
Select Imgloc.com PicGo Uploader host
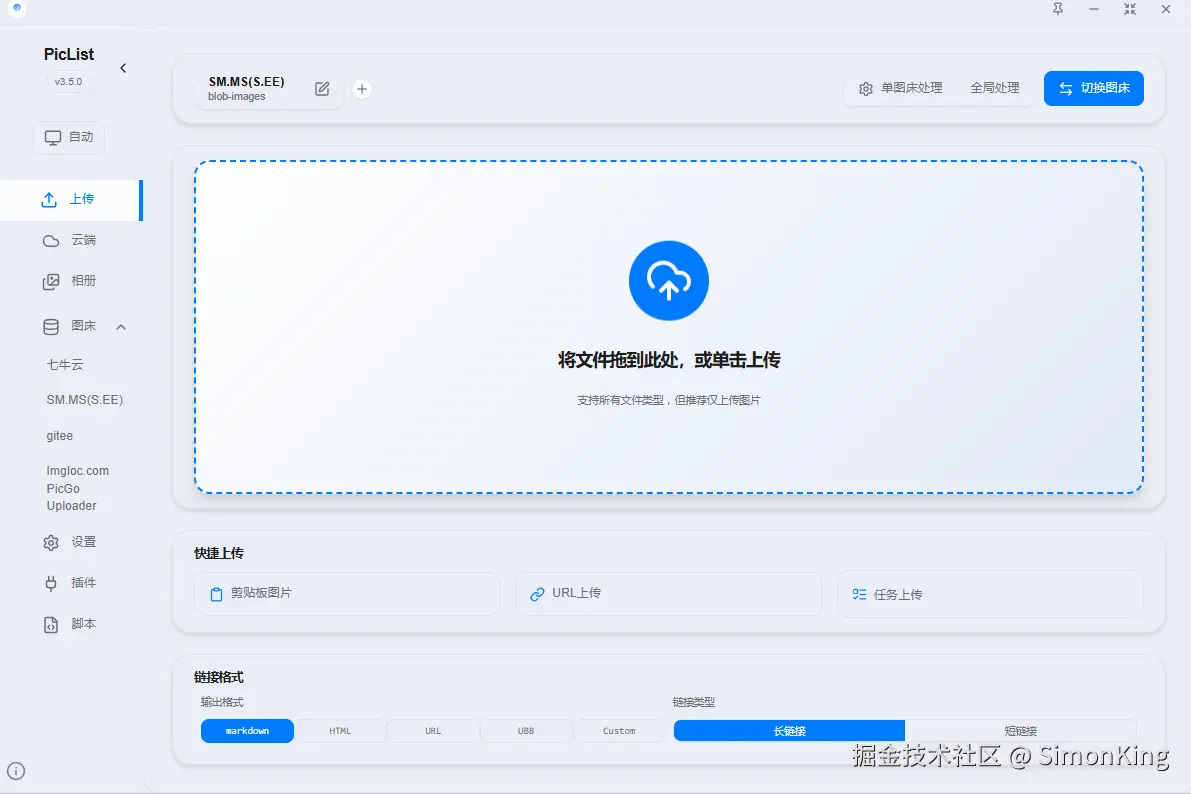[x=77, y=489]
